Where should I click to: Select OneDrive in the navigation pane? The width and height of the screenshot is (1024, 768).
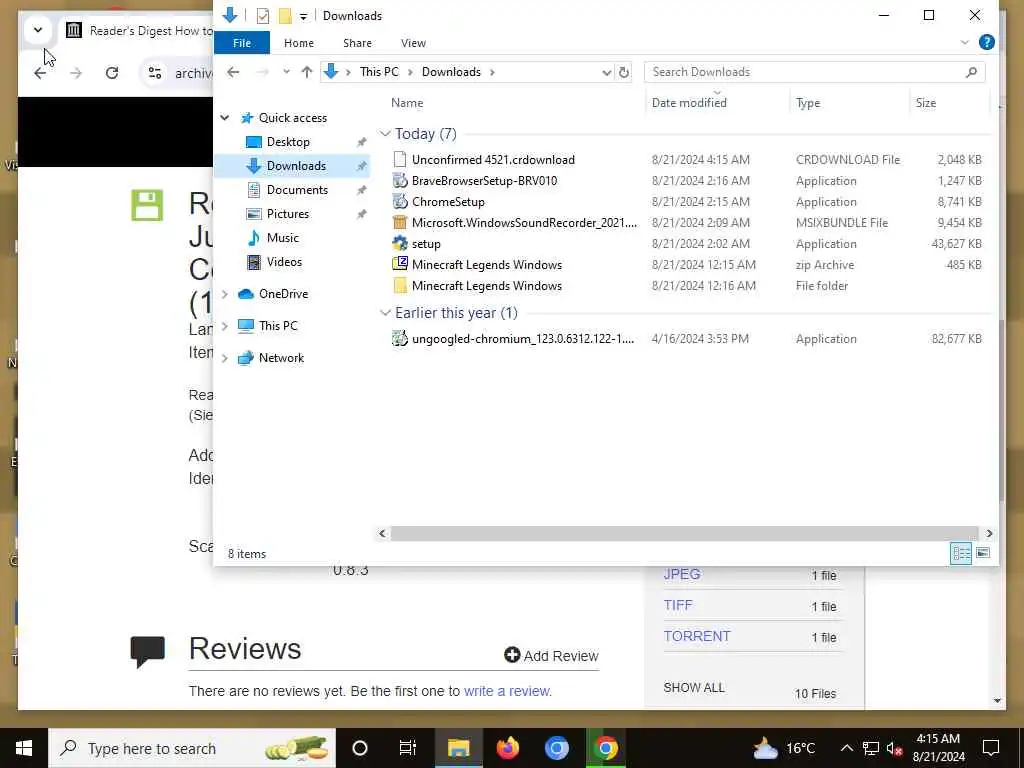pyautogui.click(x=283, y=294)
